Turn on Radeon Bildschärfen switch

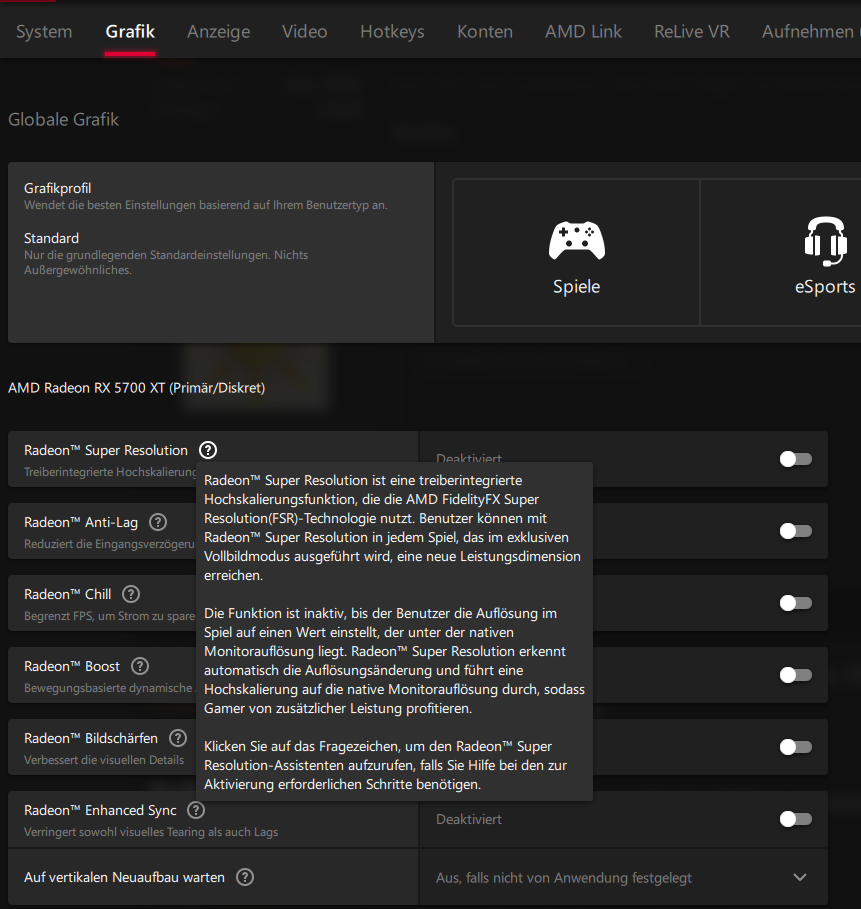click(795, 747)
